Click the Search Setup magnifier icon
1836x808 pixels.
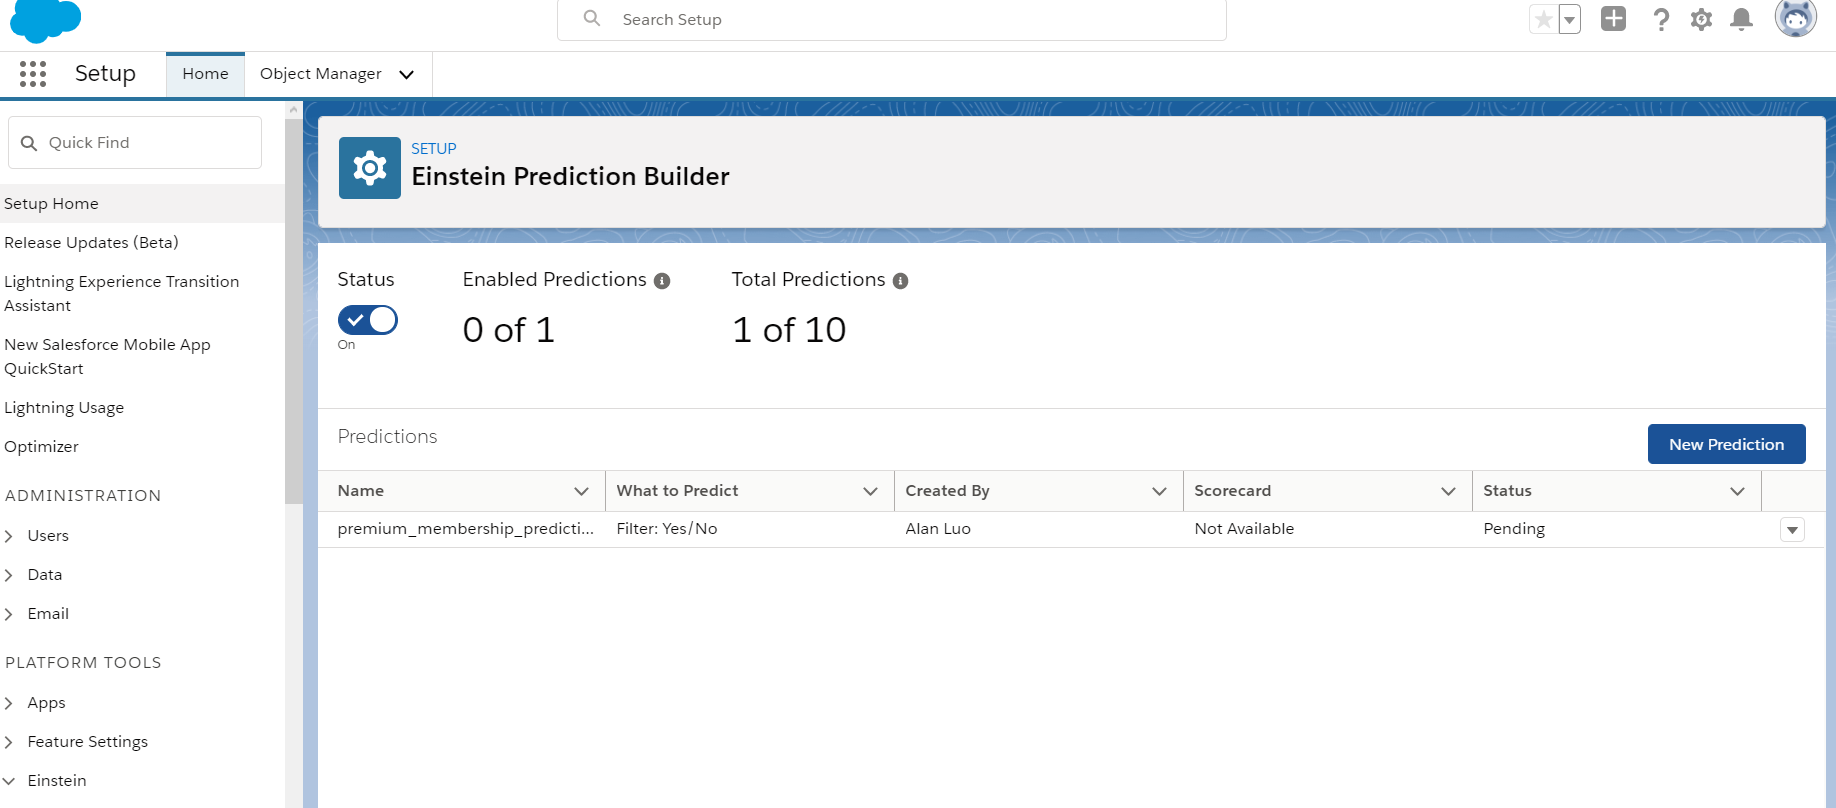592,19
